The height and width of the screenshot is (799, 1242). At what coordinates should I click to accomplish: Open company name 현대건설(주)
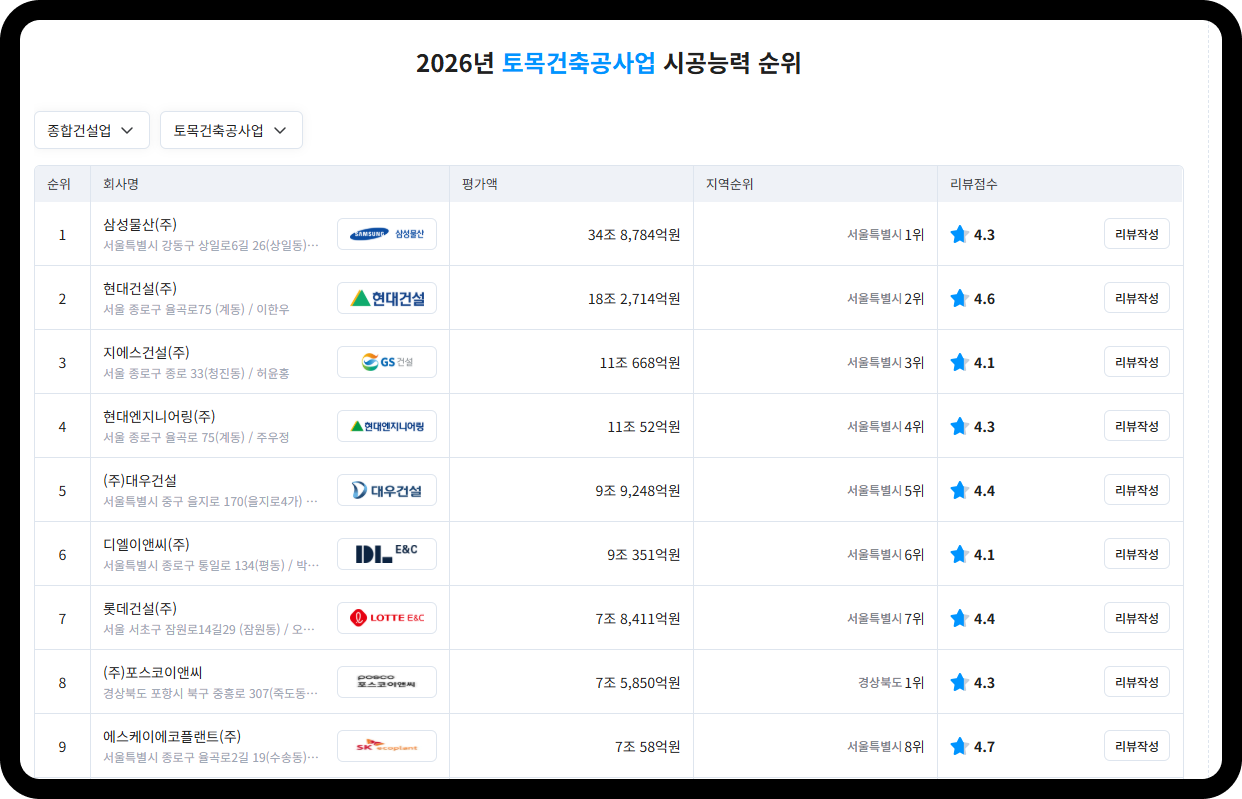pos(140,288)
